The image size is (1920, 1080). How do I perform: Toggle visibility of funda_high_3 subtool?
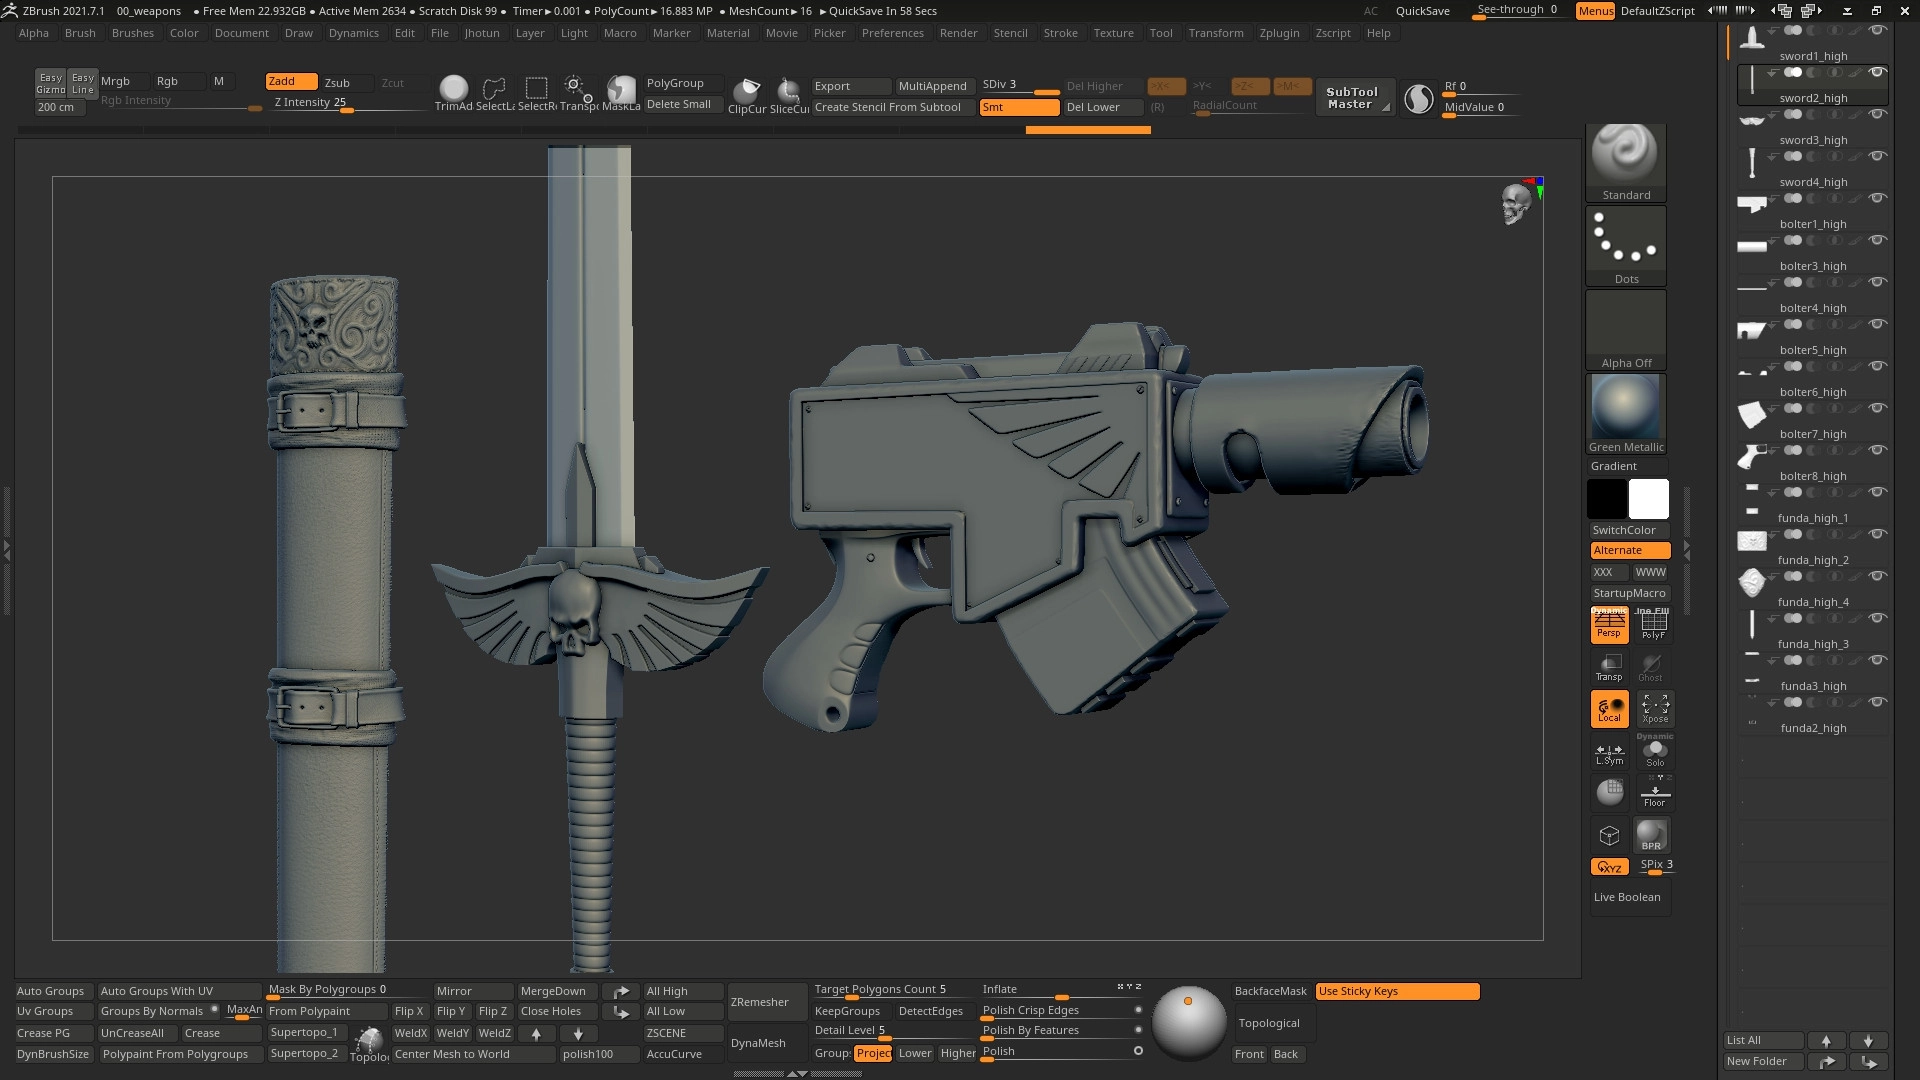click(1878, 618)
